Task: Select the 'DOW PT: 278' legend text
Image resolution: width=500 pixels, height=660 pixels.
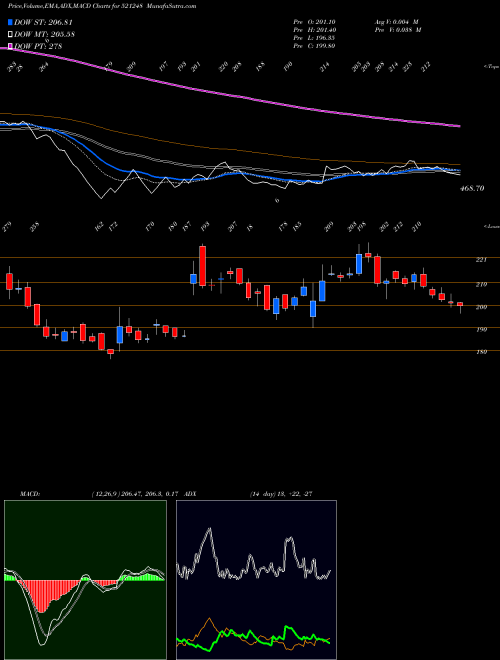Action: (x=38, y=46)
